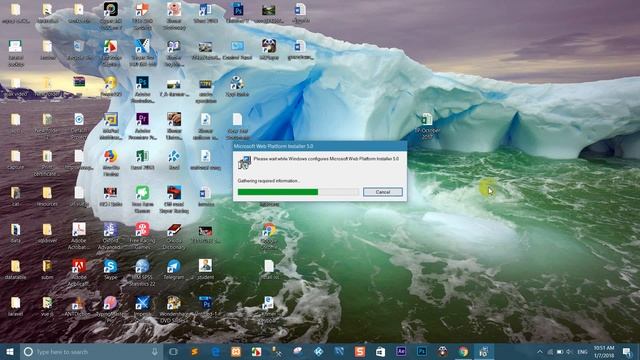Select the Adobe Photoshop desktop shortcut
Viewport: 640px width, 360px height.
(x=142, y=89)
